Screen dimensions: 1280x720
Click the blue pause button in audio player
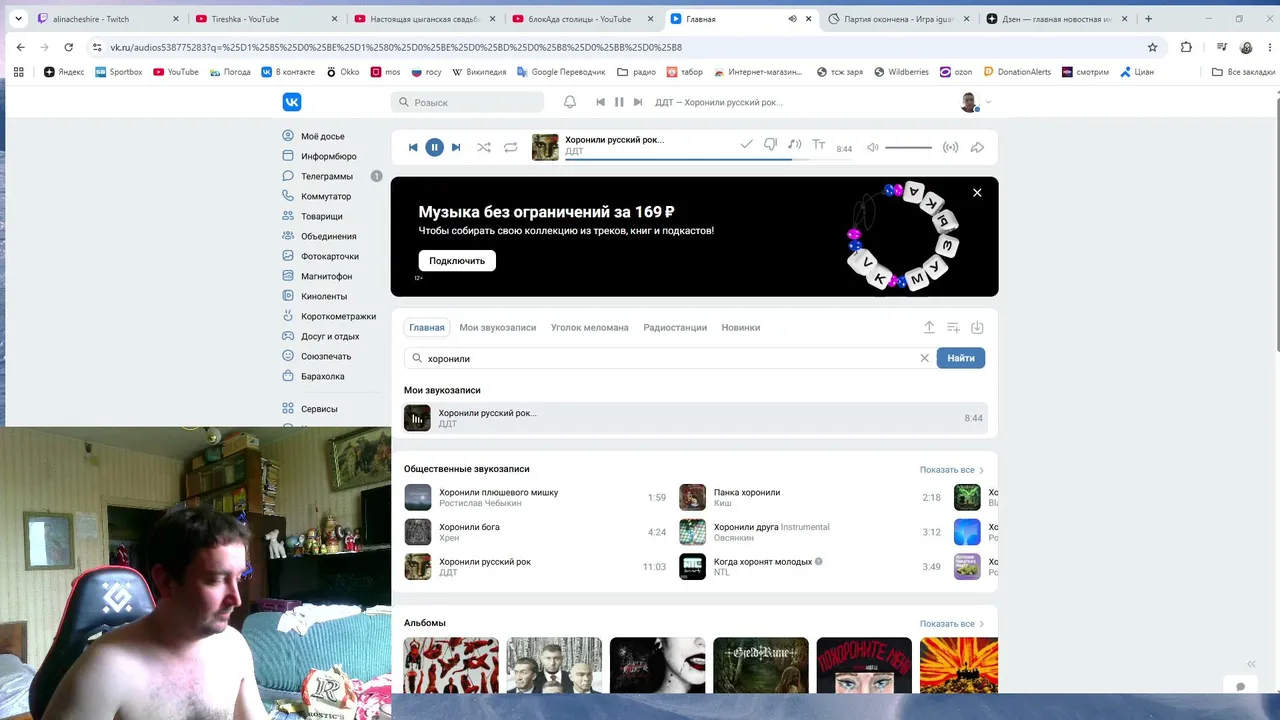[434, 147]
